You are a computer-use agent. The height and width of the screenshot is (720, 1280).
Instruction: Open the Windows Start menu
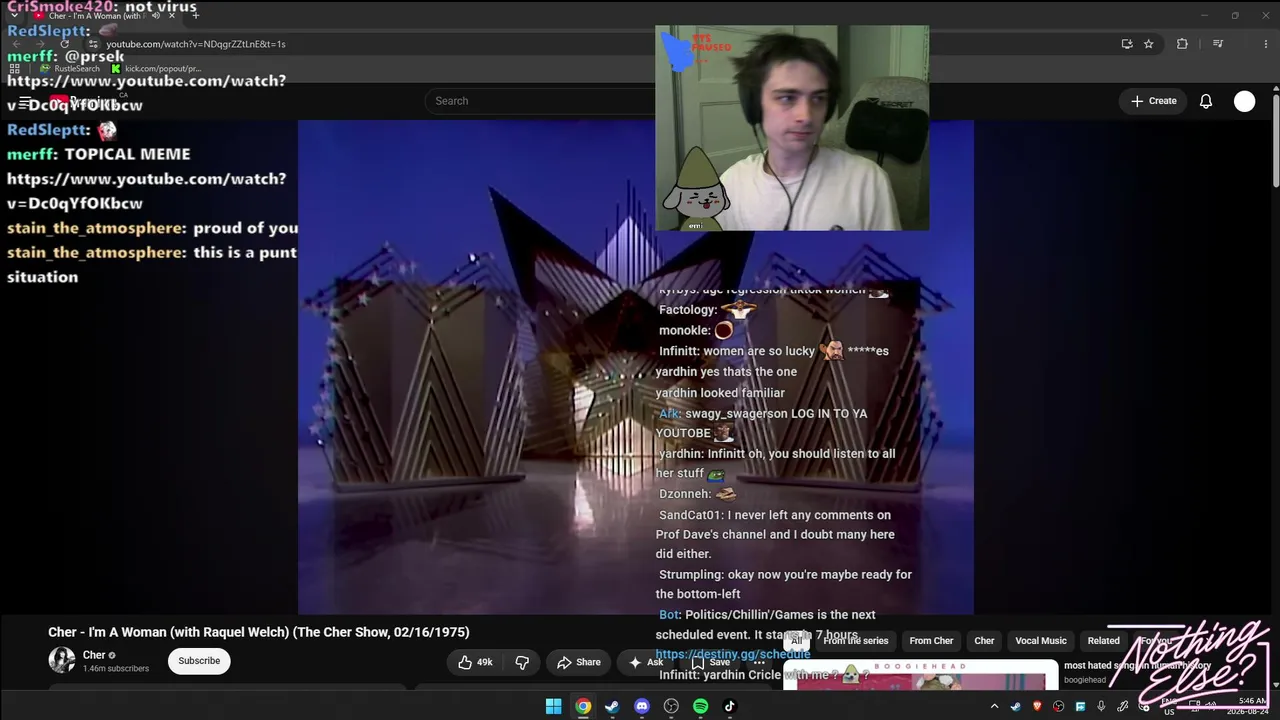pyautogui.click(x=554, y=706)
